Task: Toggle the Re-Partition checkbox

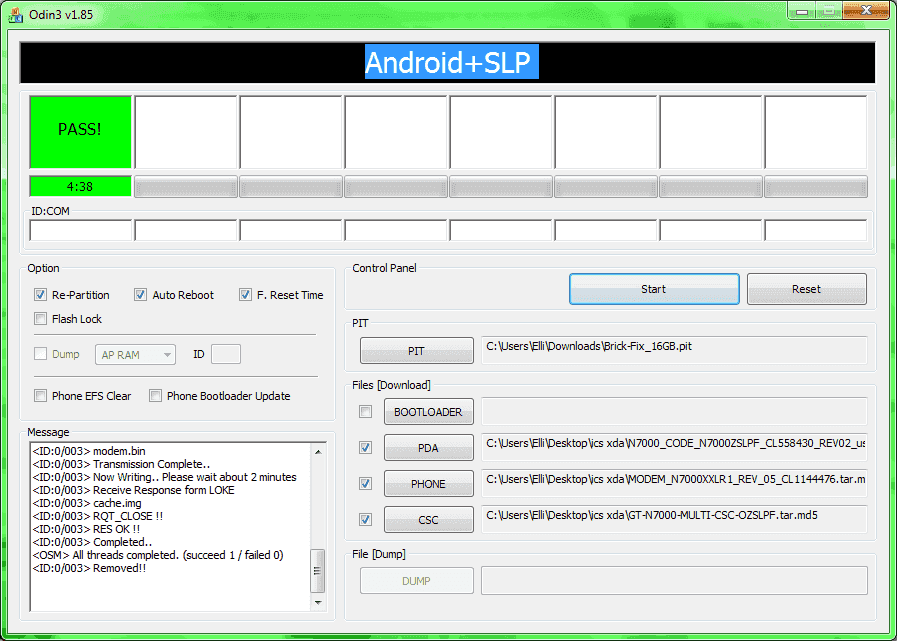Action: pyautogui.click(x=40, y=295)
